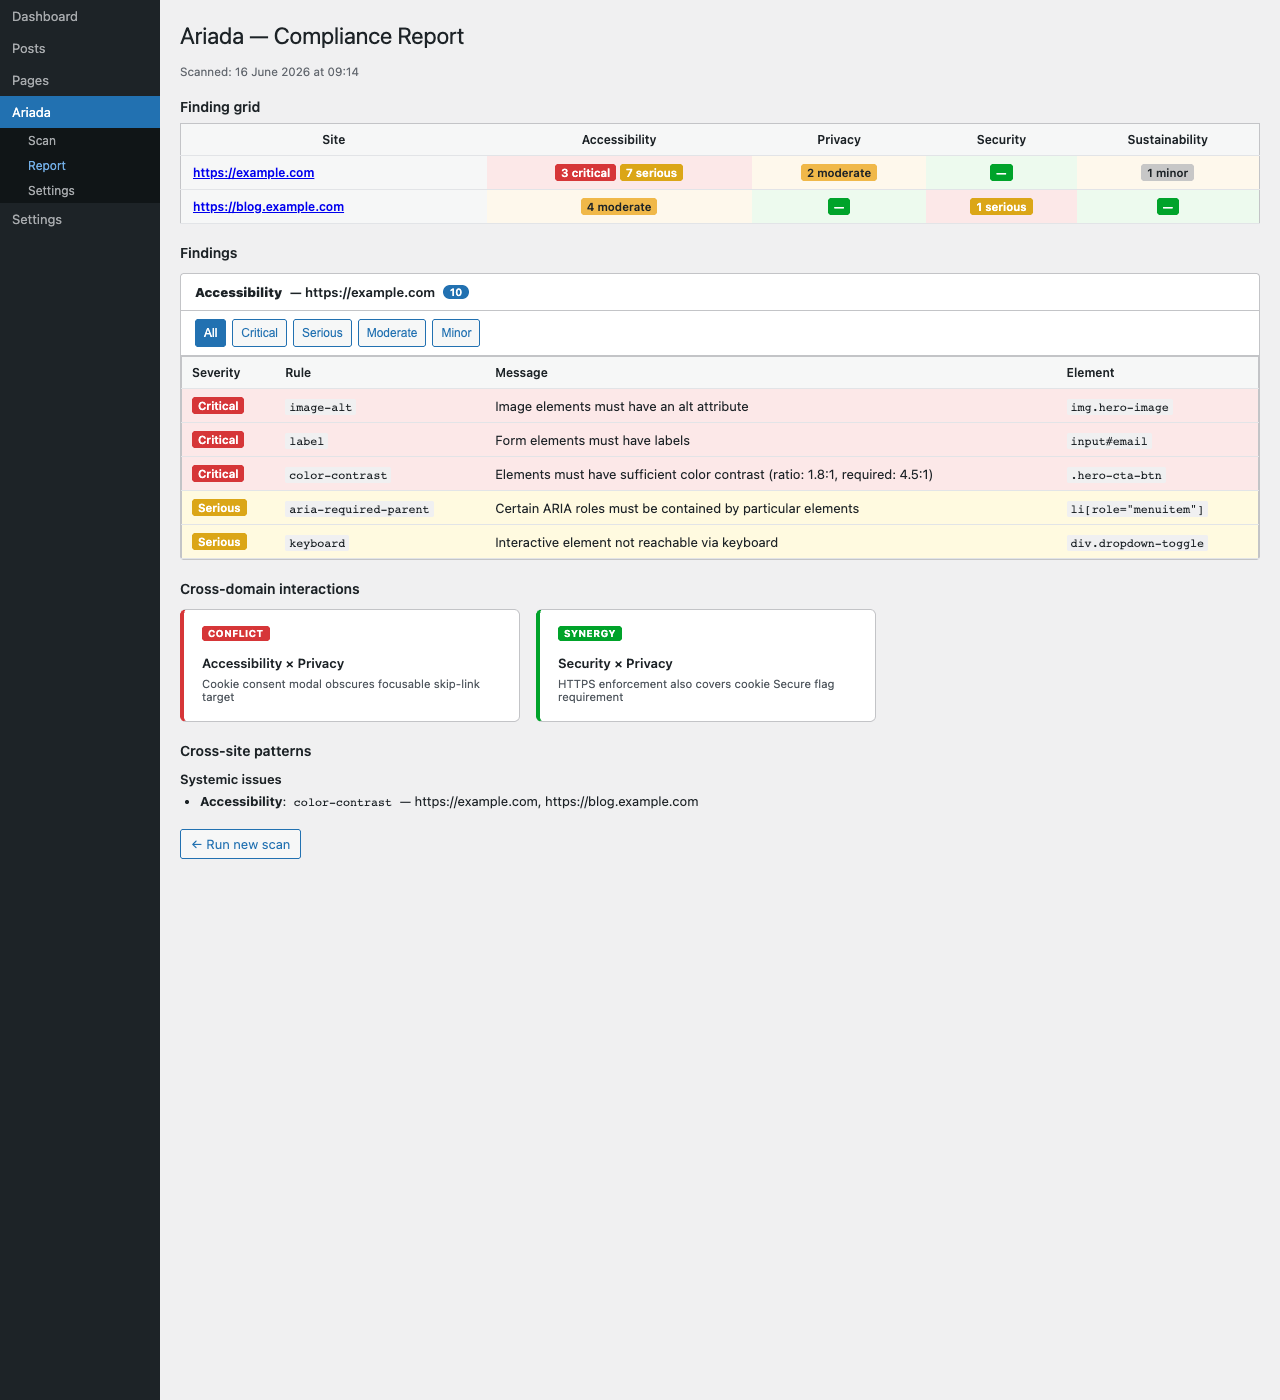Filter findings by Moderate
This screenshot has width=1280, height=1400.
point(392,333)
